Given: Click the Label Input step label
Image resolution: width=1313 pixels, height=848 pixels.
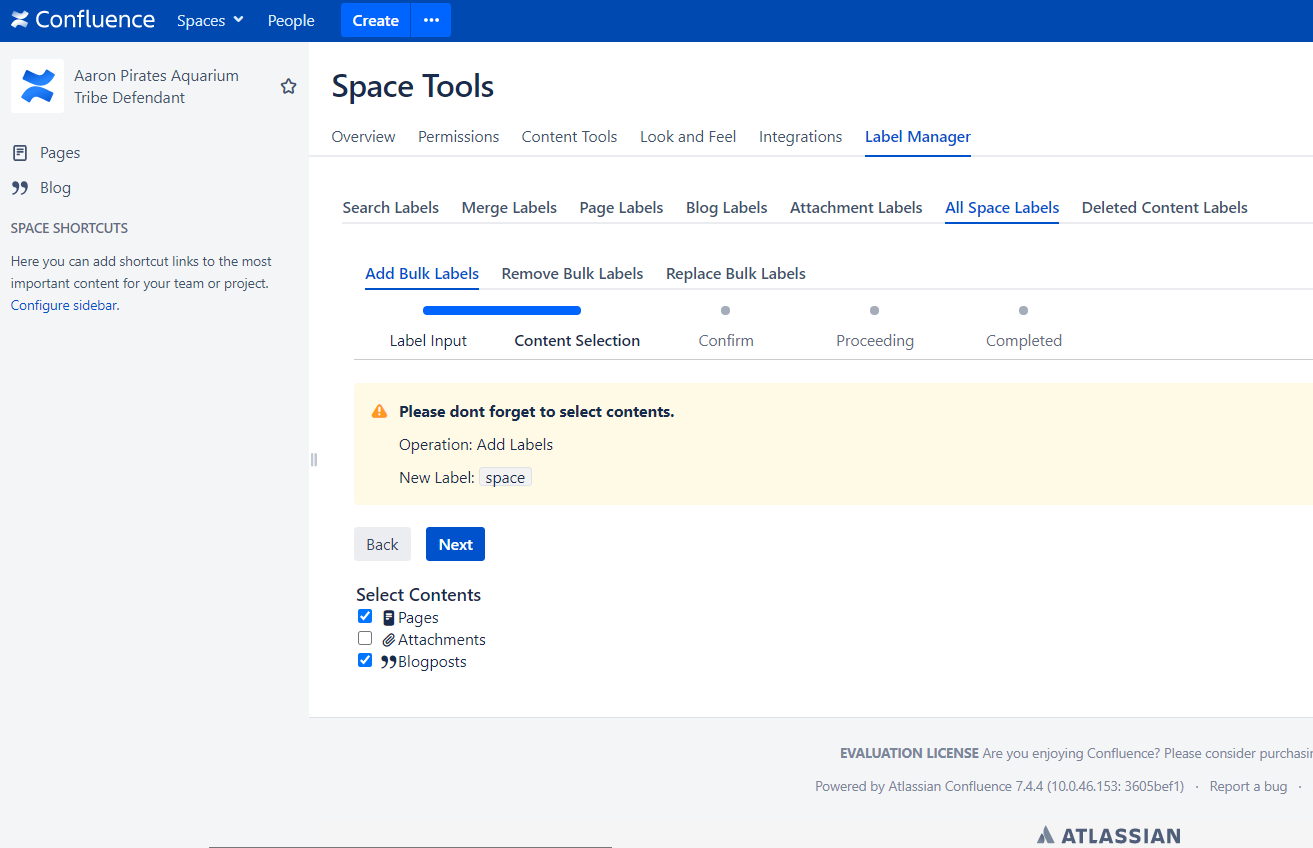Looking at the screenshot, I should [428, 341].
